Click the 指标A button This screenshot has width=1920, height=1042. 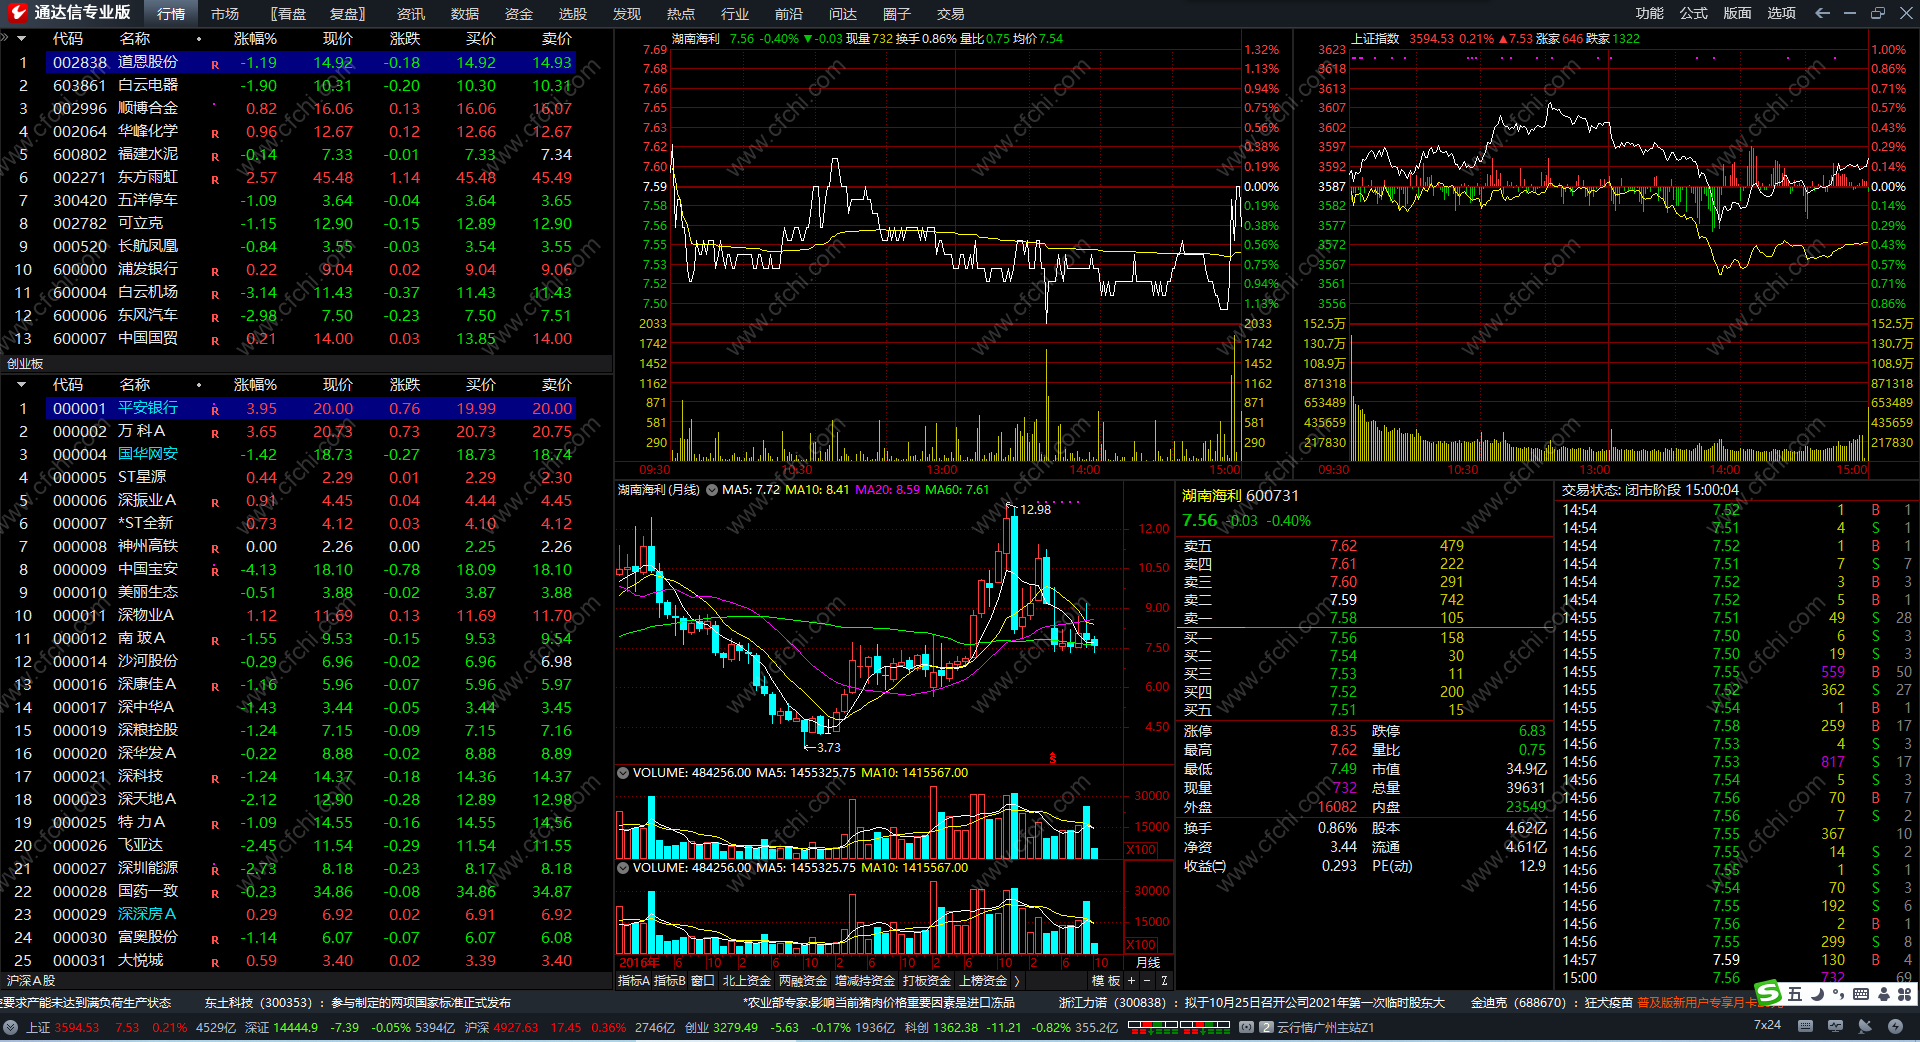(634, 981)
